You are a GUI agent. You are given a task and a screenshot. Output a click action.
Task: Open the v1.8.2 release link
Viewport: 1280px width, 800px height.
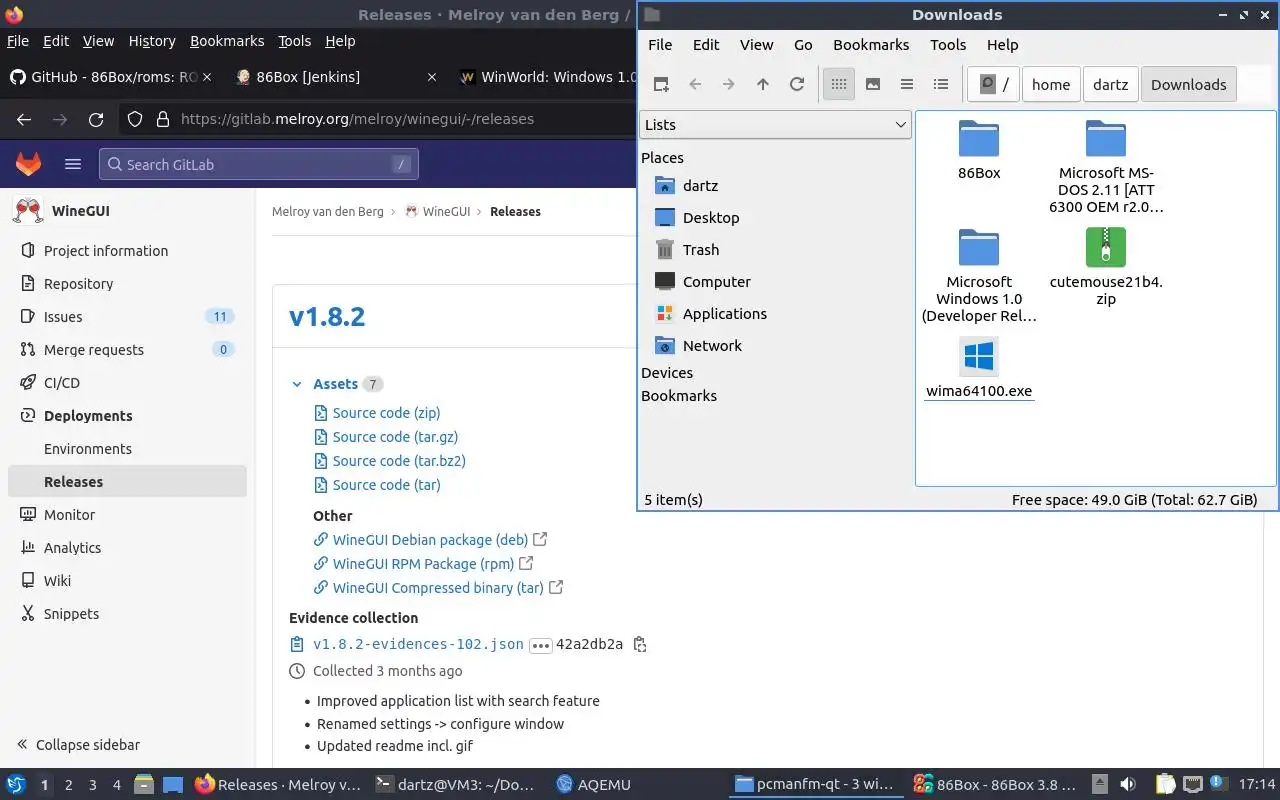[327, 317]
